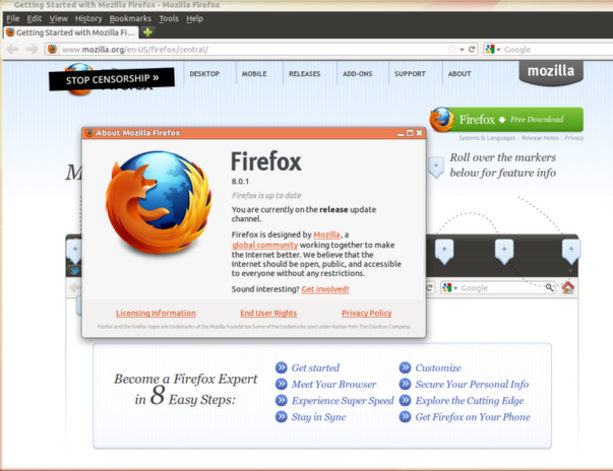
Task: Click the arrow icon next to Meet Your Browser
Action: point(281,384)
